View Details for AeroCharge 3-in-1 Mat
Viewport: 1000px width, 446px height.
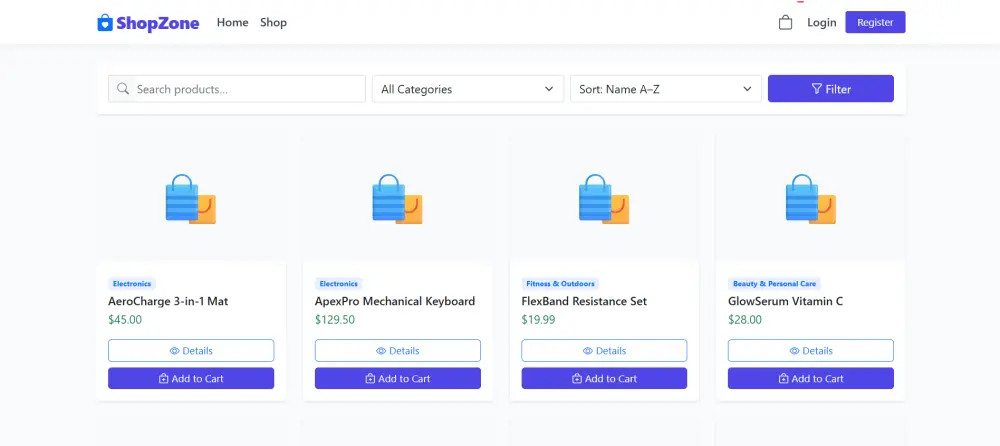191,350
